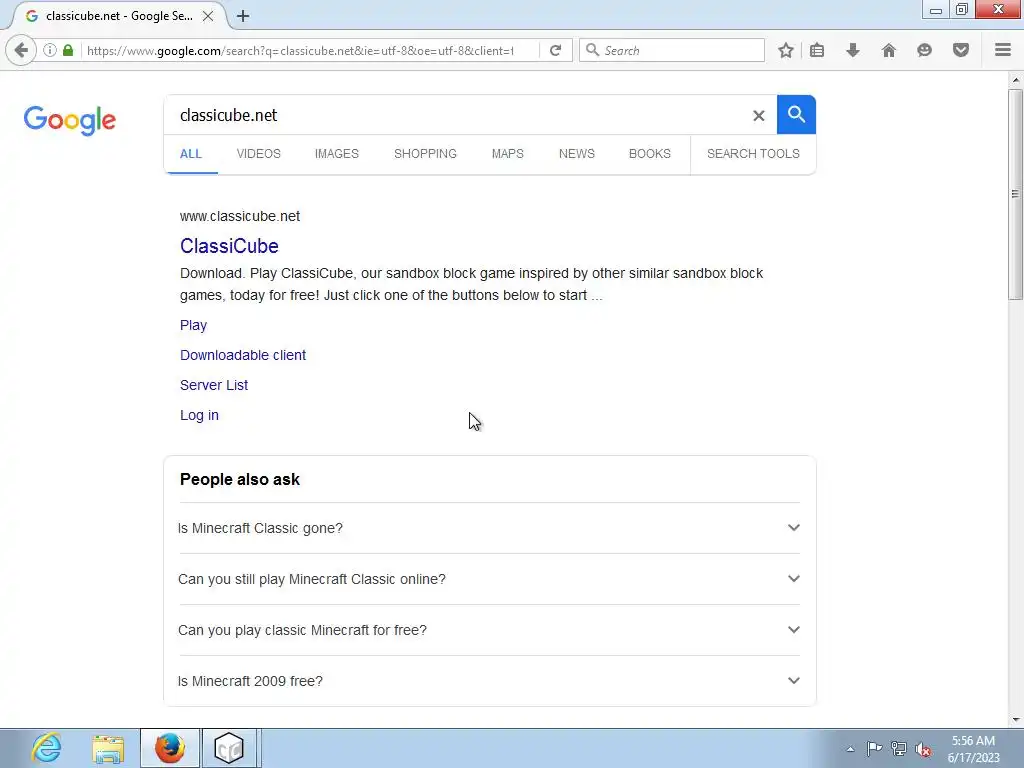Open File Explorer from the taskbar
Screen dimensions: 1024x768
coord(108,748)
